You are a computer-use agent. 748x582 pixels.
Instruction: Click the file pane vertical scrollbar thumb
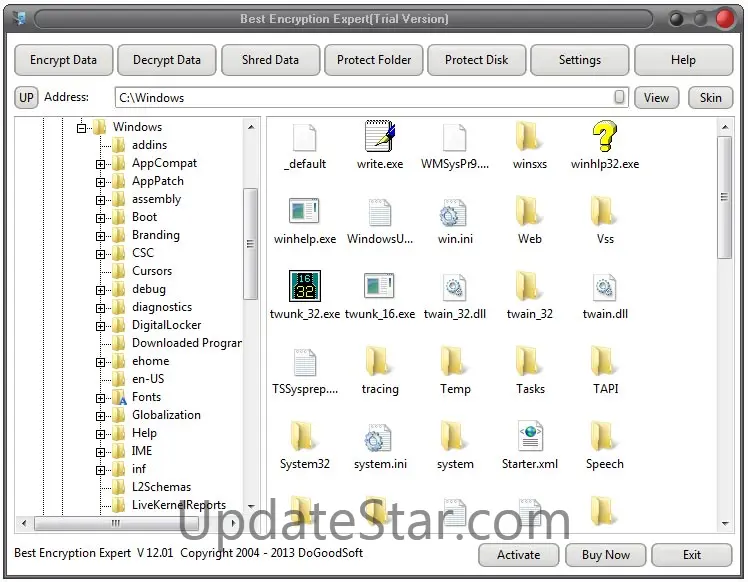coord(724,197)
